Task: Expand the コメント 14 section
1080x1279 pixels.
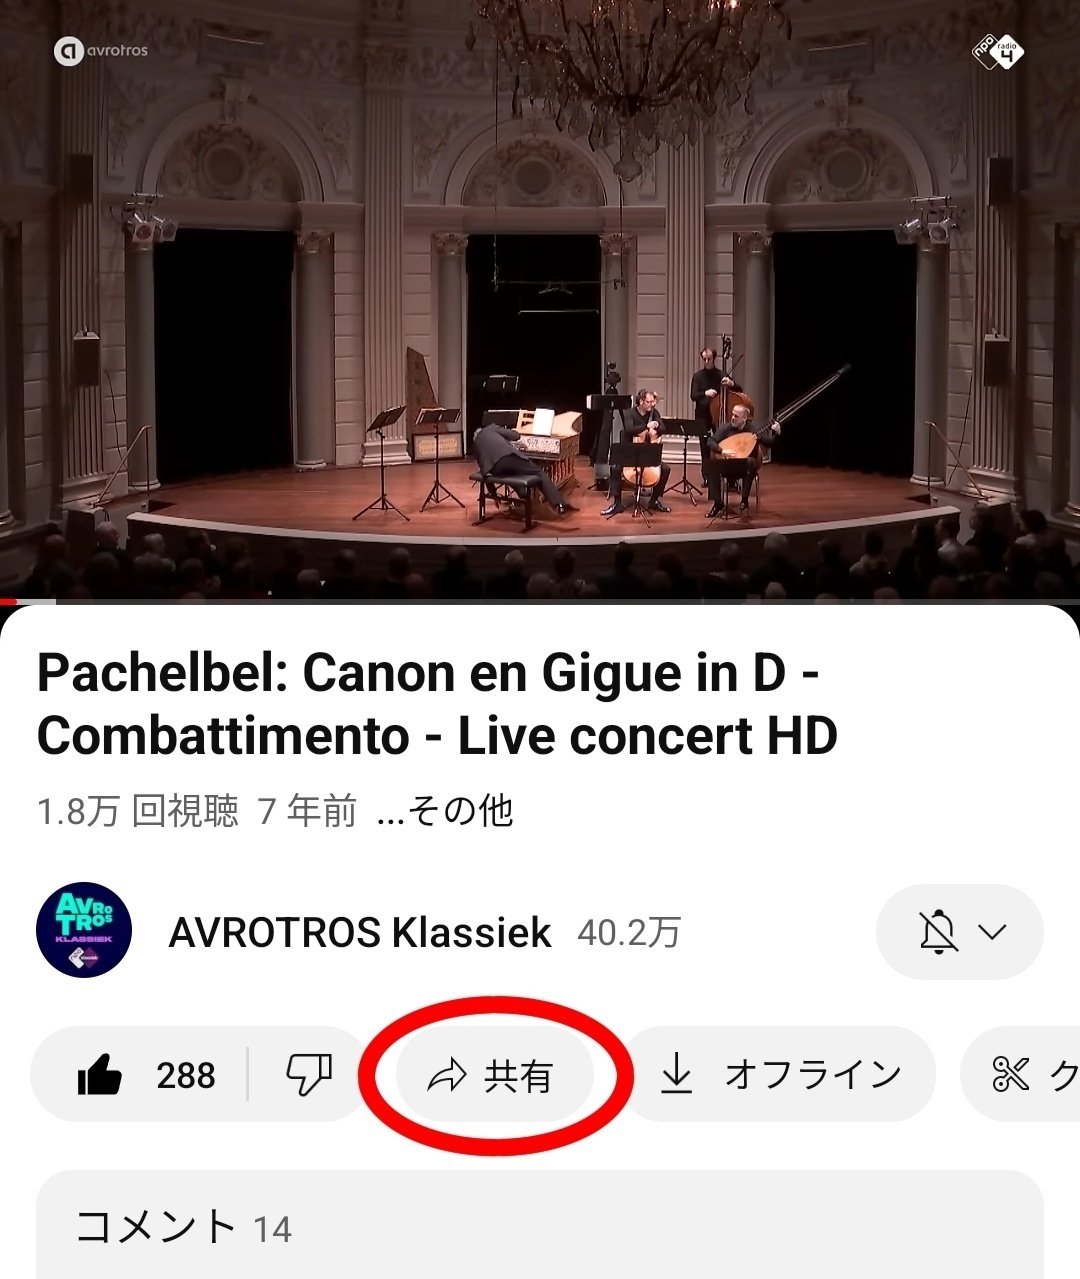Action: coord(540,1225)
